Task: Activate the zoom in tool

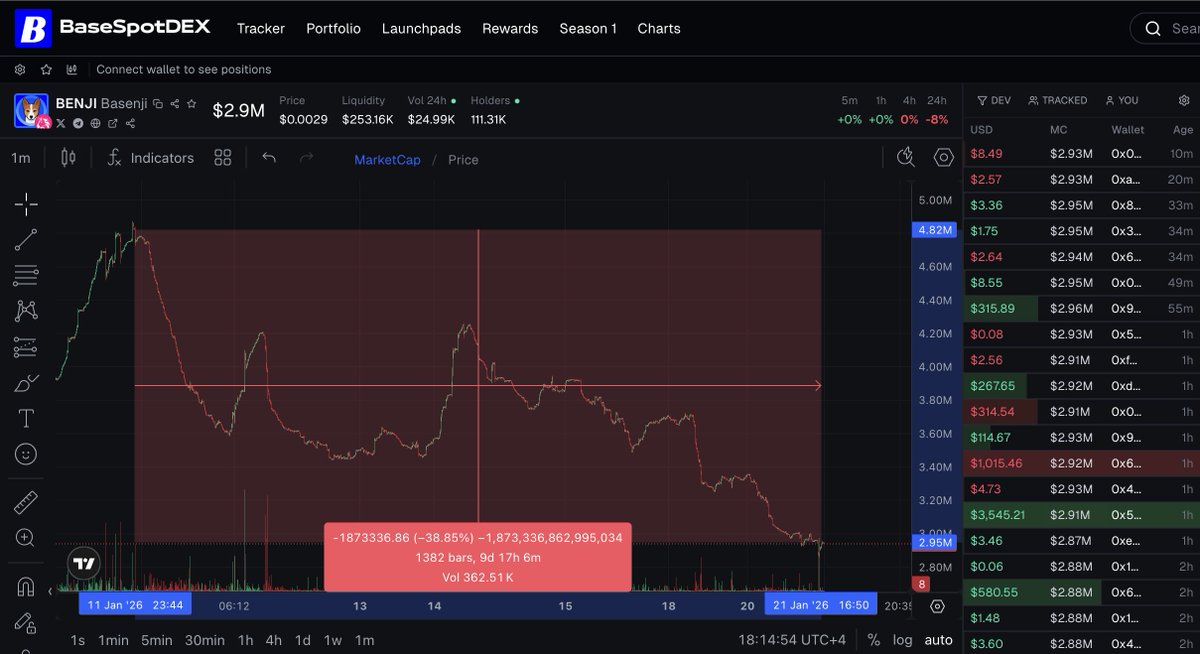Action: point(26,538)
